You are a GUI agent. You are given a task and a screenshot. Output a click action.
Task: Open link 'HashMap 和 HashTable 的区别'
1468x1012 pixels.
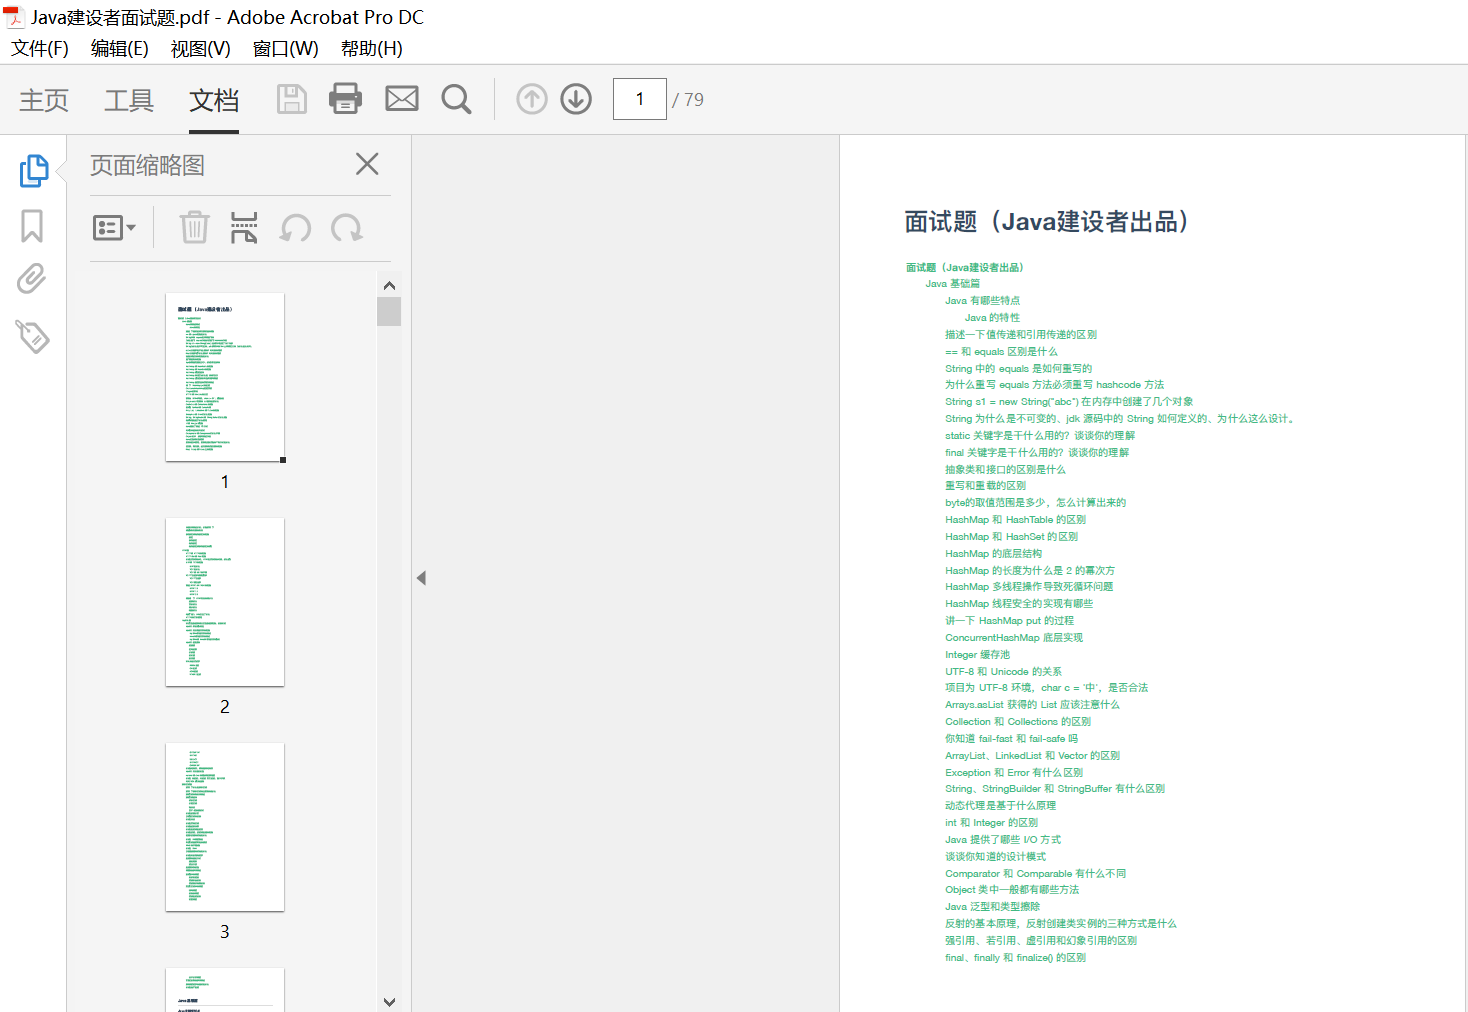click(1016, 520)
